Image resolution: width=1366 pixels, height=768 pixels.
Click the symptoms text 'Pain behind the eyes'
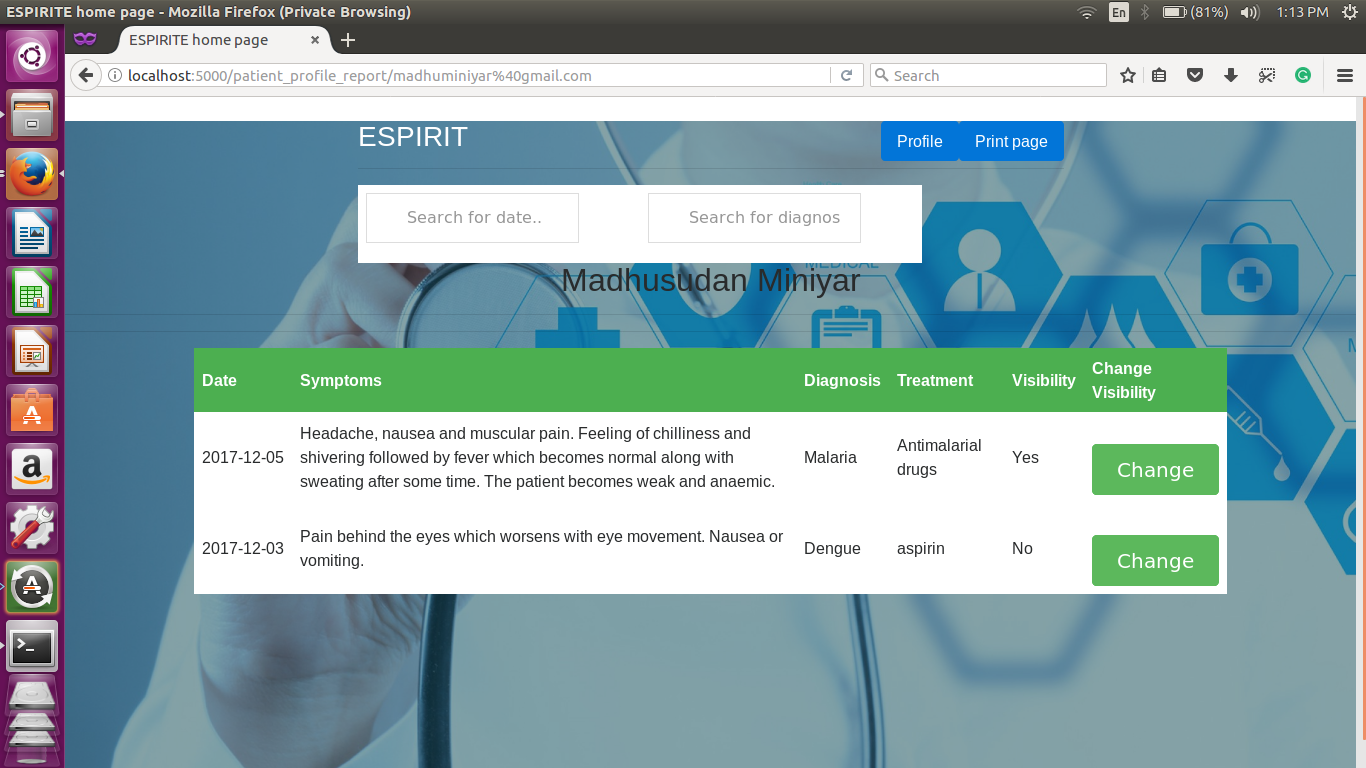tap(541, 548)
